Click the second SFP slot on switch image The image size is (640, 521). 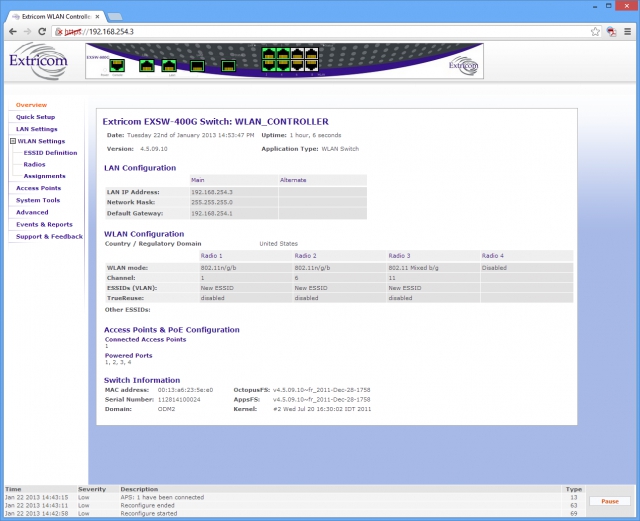228,66
